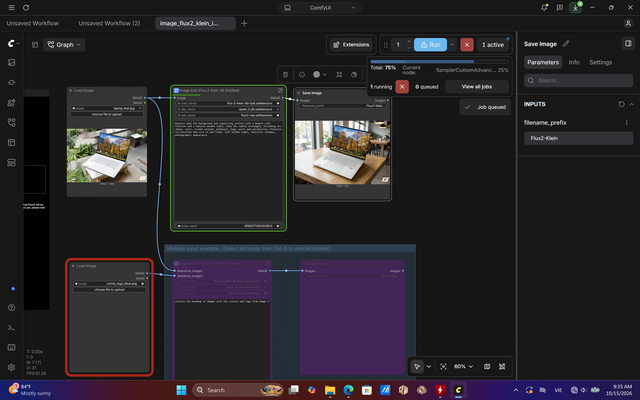Image resolution: width=640 pixels, height=400 pixels.
Task: Open the model library sidebar icon
Action: (11, 102)
